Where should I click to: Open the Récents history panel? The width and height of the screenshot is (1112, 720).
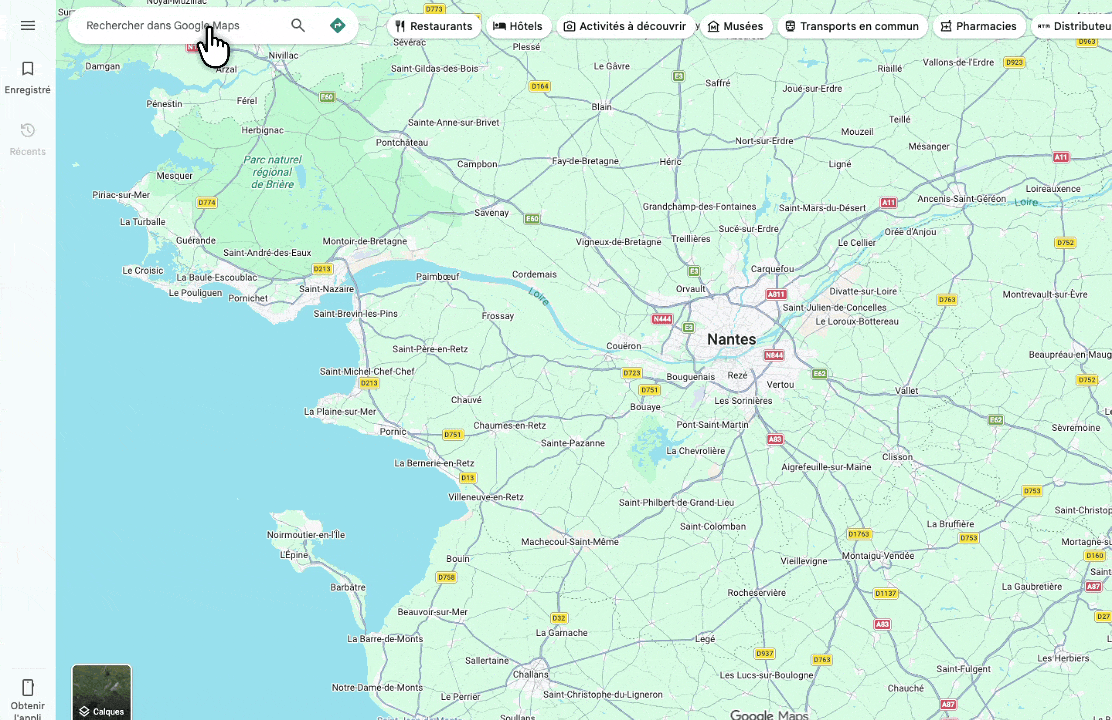(x=28, y=139)
